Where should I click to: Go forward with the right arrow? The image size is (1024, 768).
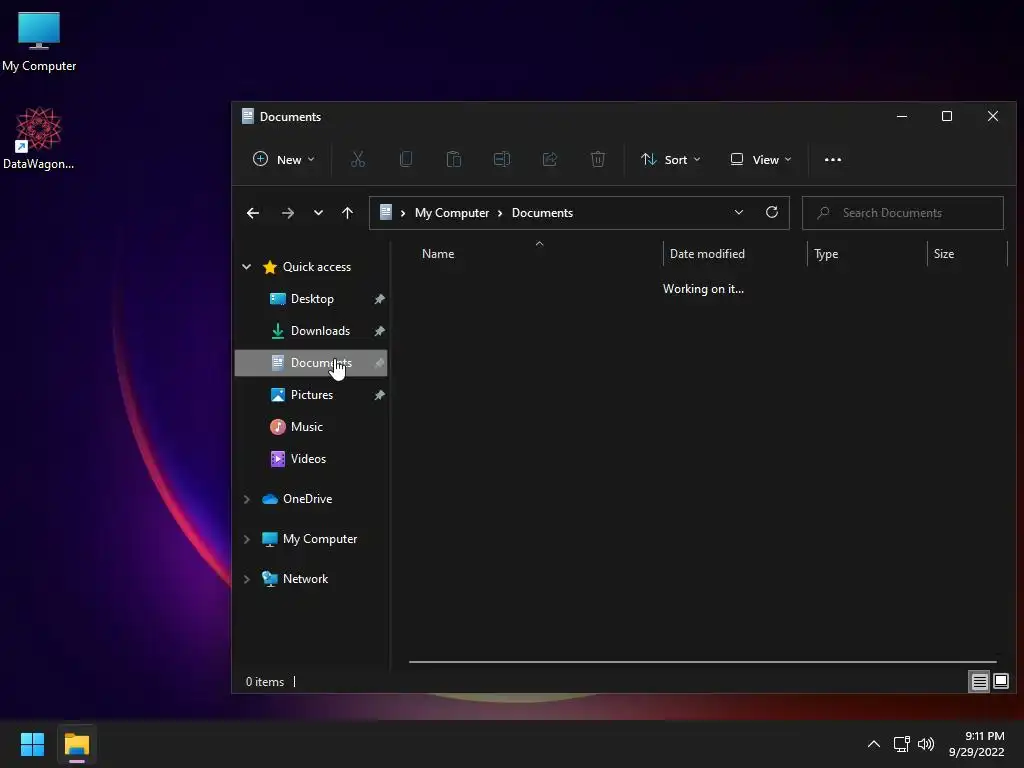[x=287, y=213]
